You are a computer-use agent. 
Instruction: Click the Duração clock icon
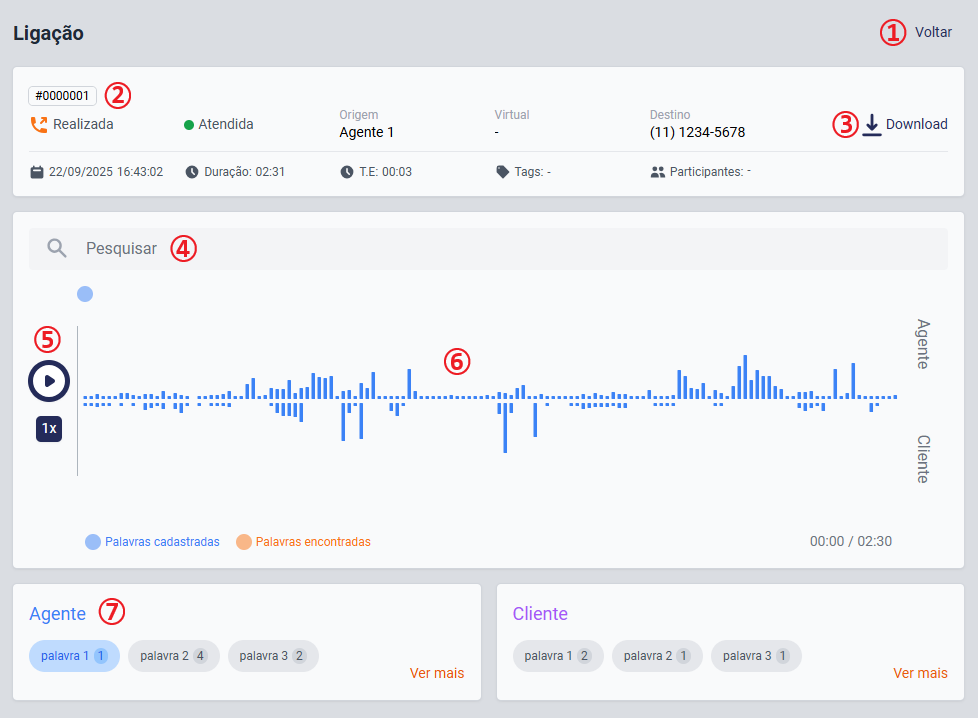click(x=192, y=172)
